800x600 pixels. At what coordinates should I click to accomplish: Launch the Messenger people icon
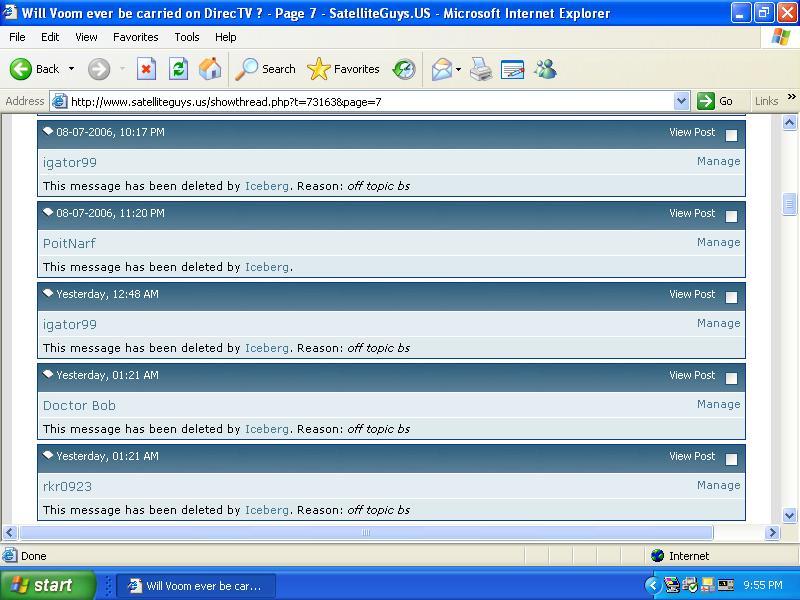(x=545, y=69)
